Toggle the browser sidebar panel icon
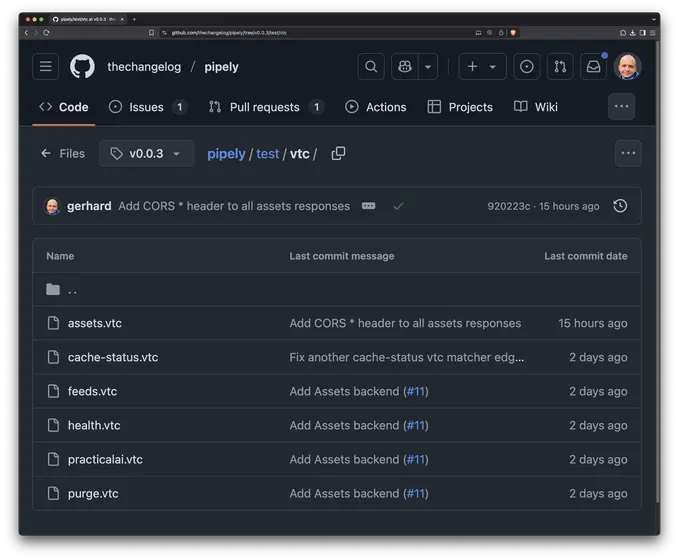Viewport: 679px width, 560px height. [643, 32]
